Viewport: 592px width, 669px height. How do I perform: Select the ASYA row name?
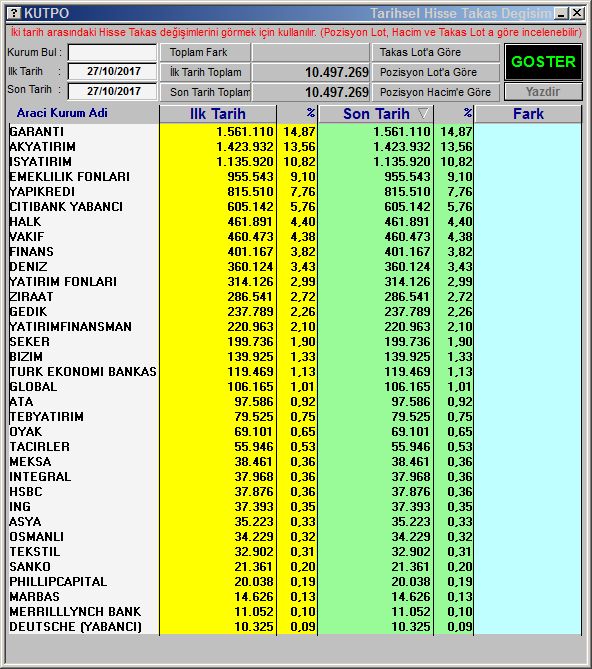coord(26,522)
